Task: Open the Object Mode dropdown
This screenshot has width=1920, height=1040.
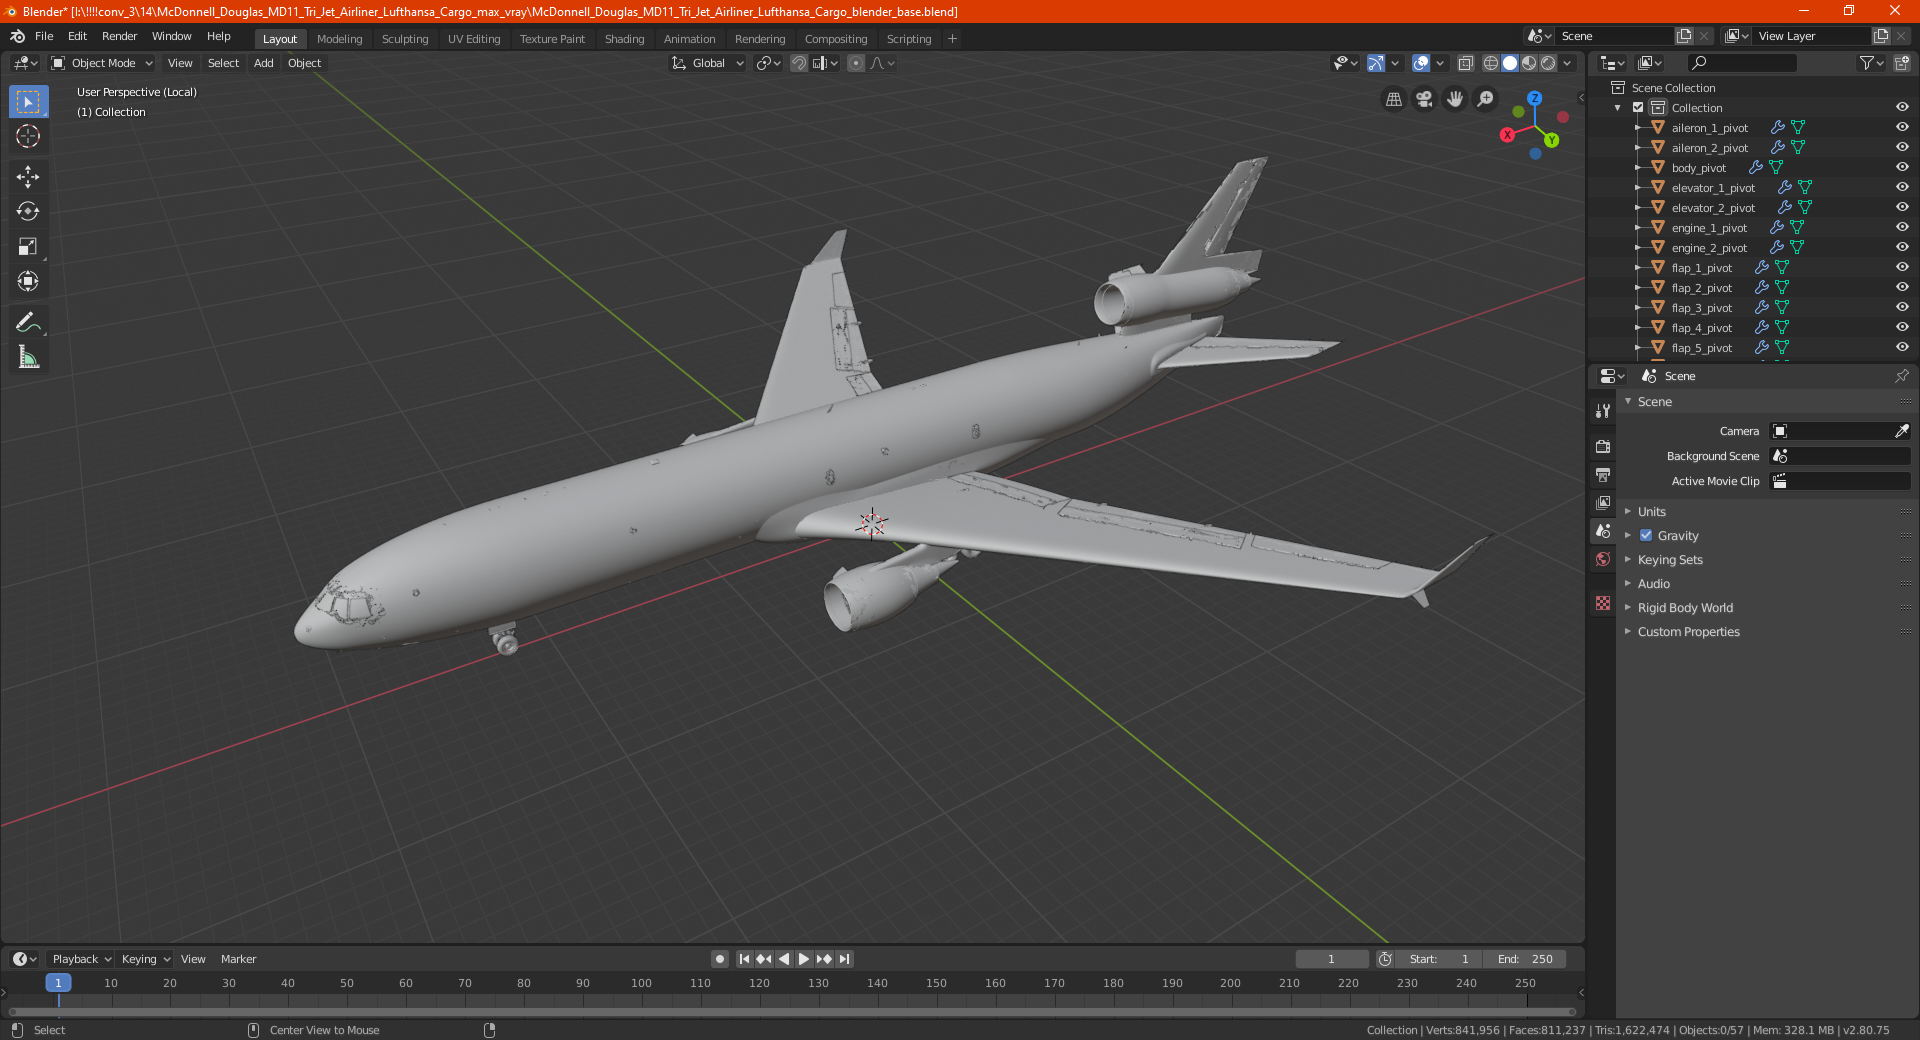Action: point(102,63)
